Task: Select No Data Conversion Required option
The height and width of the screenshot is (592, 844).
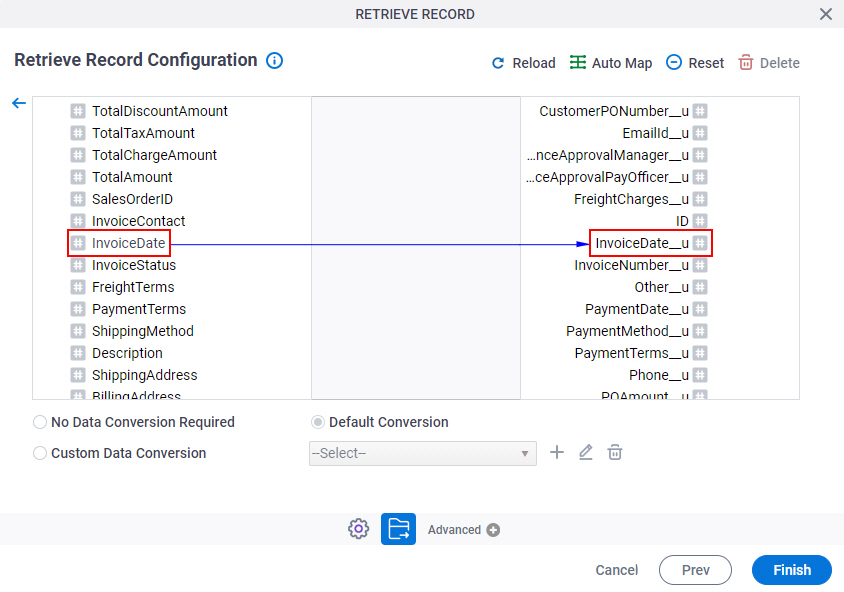Action: (40, 422)
